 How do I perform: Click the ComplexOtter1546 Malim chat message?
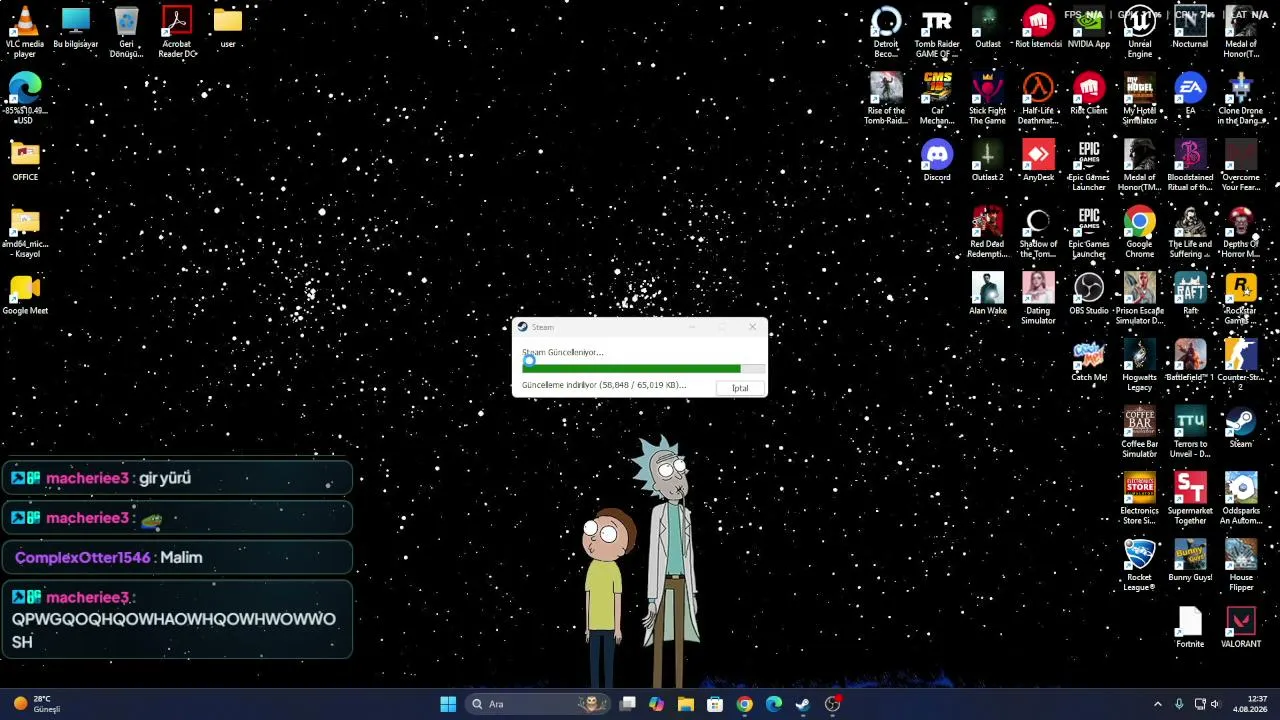(x=177, y=557)
